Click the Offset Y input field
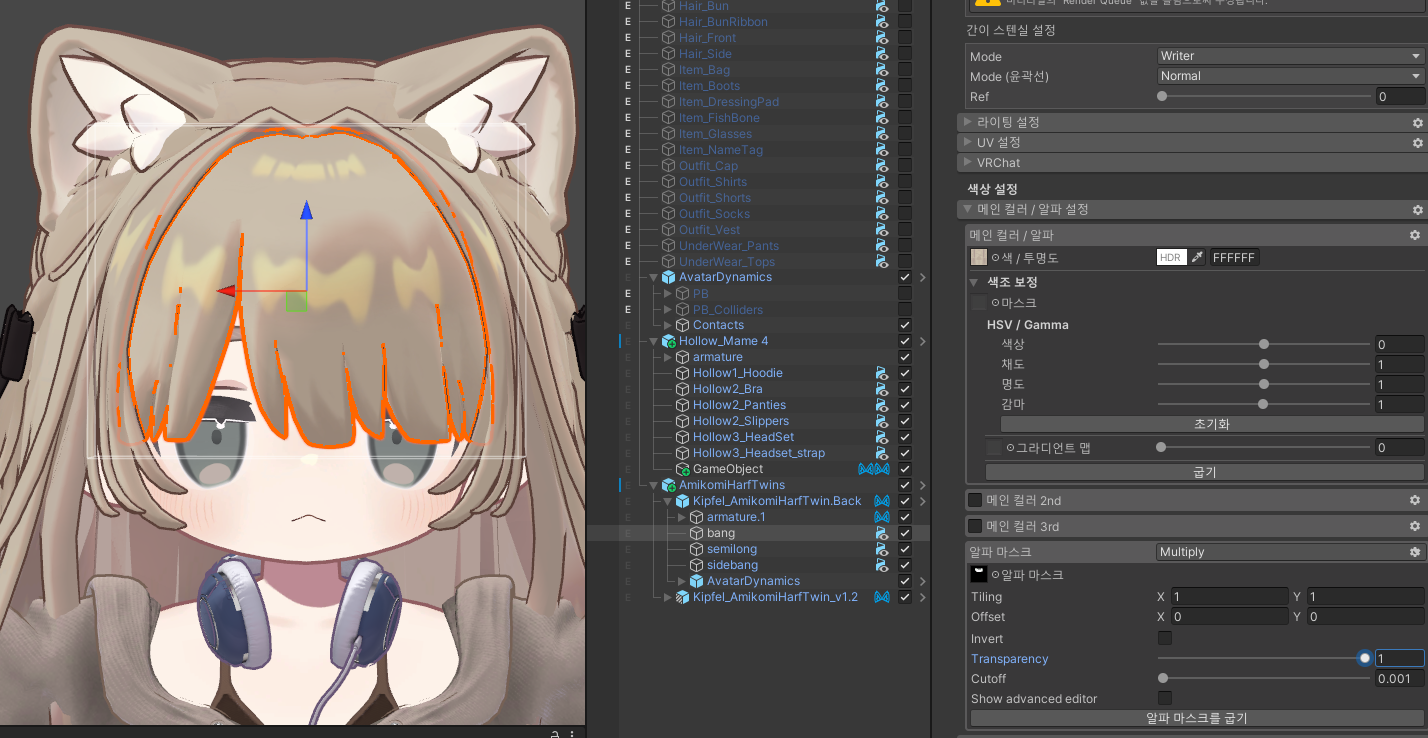Viewport: 1428px width, 738px height. pos(1366,617)
